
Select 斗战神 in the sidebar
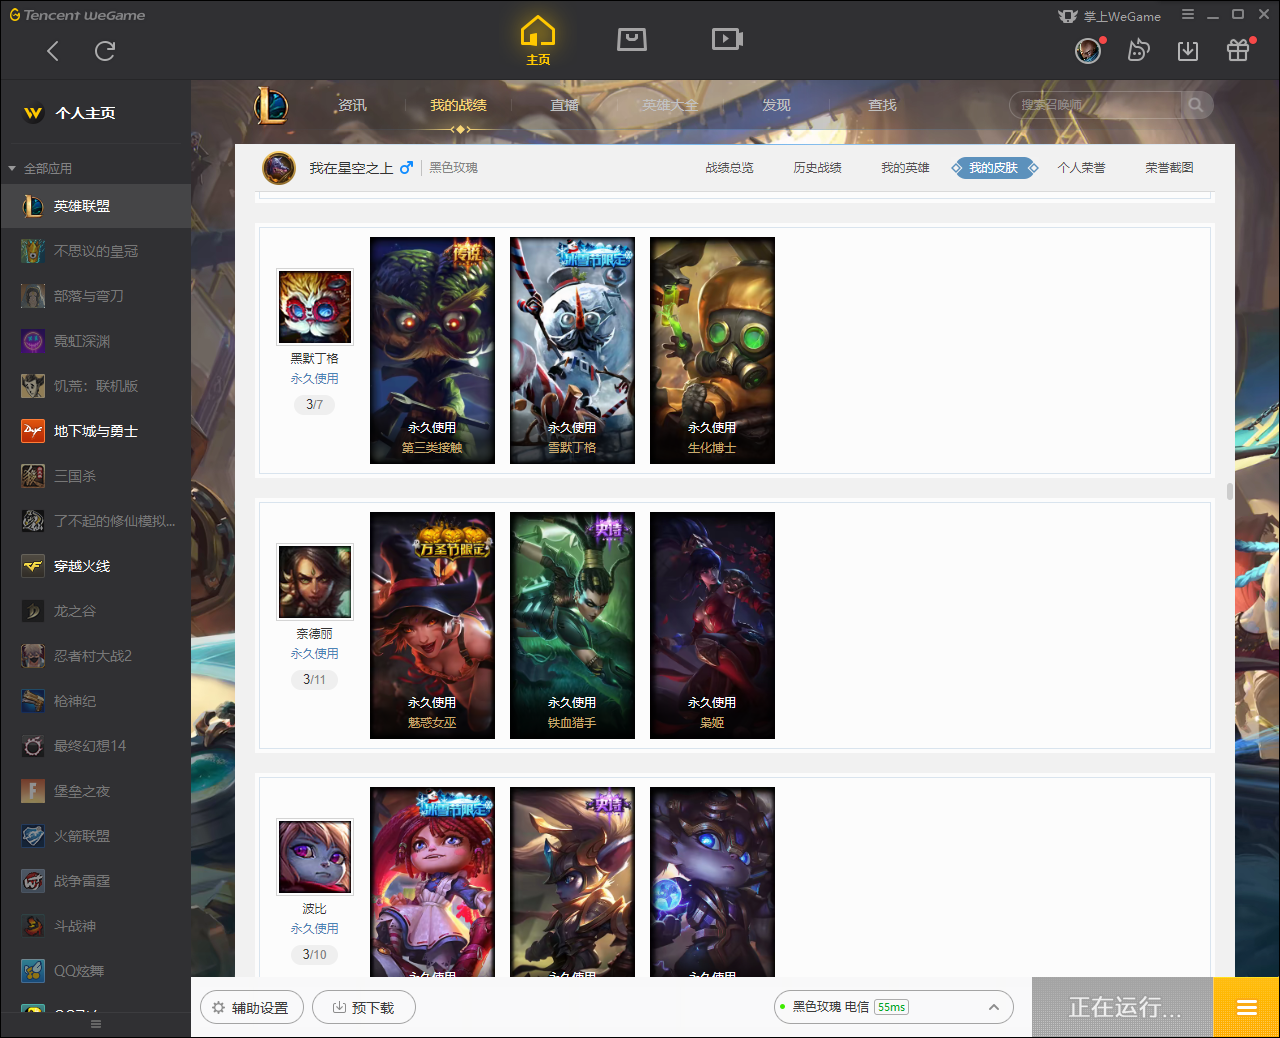click(x=95, y=926)
